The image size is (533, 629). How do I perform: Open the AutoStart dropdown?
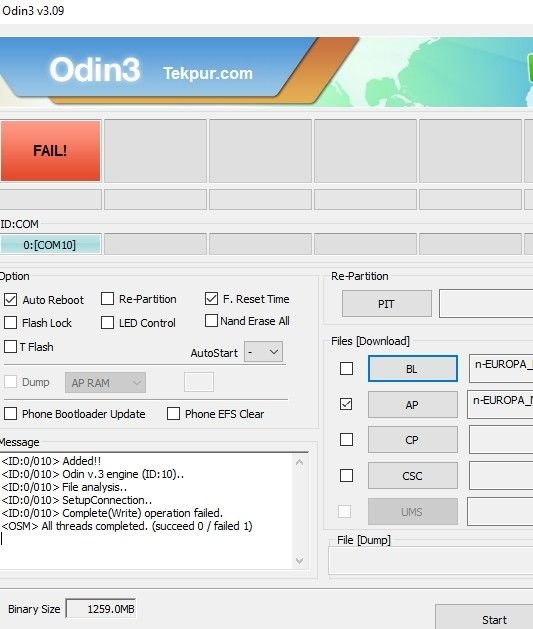(263, 352)
